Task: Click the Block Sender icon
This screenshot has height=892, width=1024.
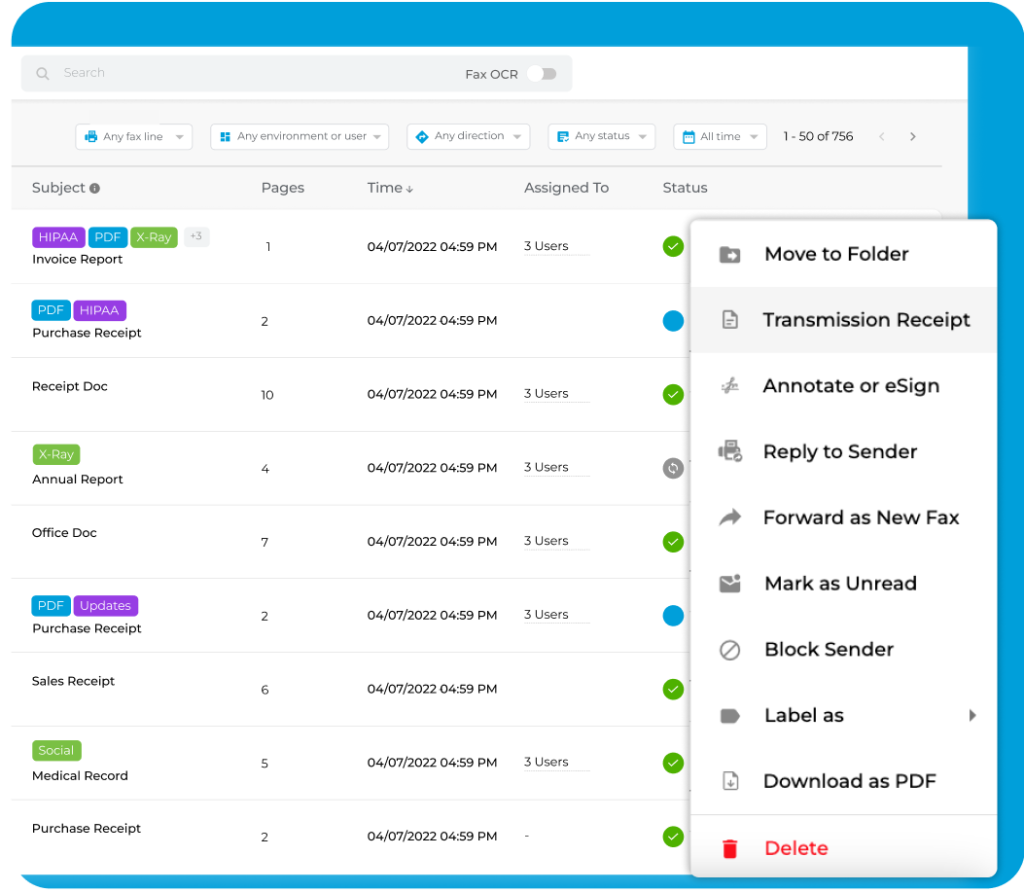Action: pos(729,649)
